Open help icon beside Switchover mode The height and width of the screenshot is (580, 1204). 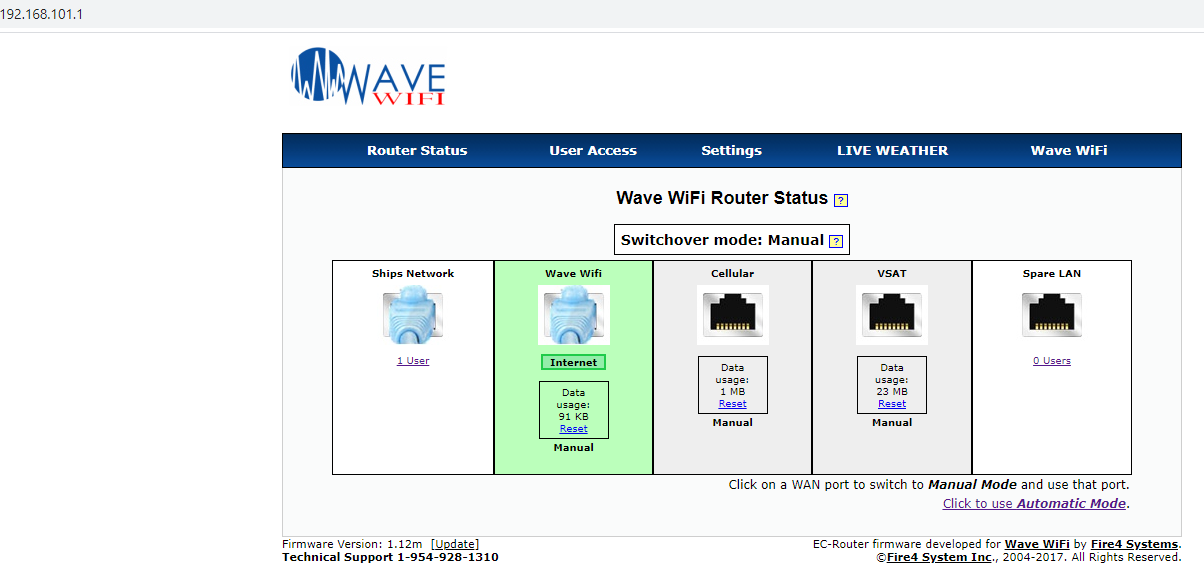point(836,241)
